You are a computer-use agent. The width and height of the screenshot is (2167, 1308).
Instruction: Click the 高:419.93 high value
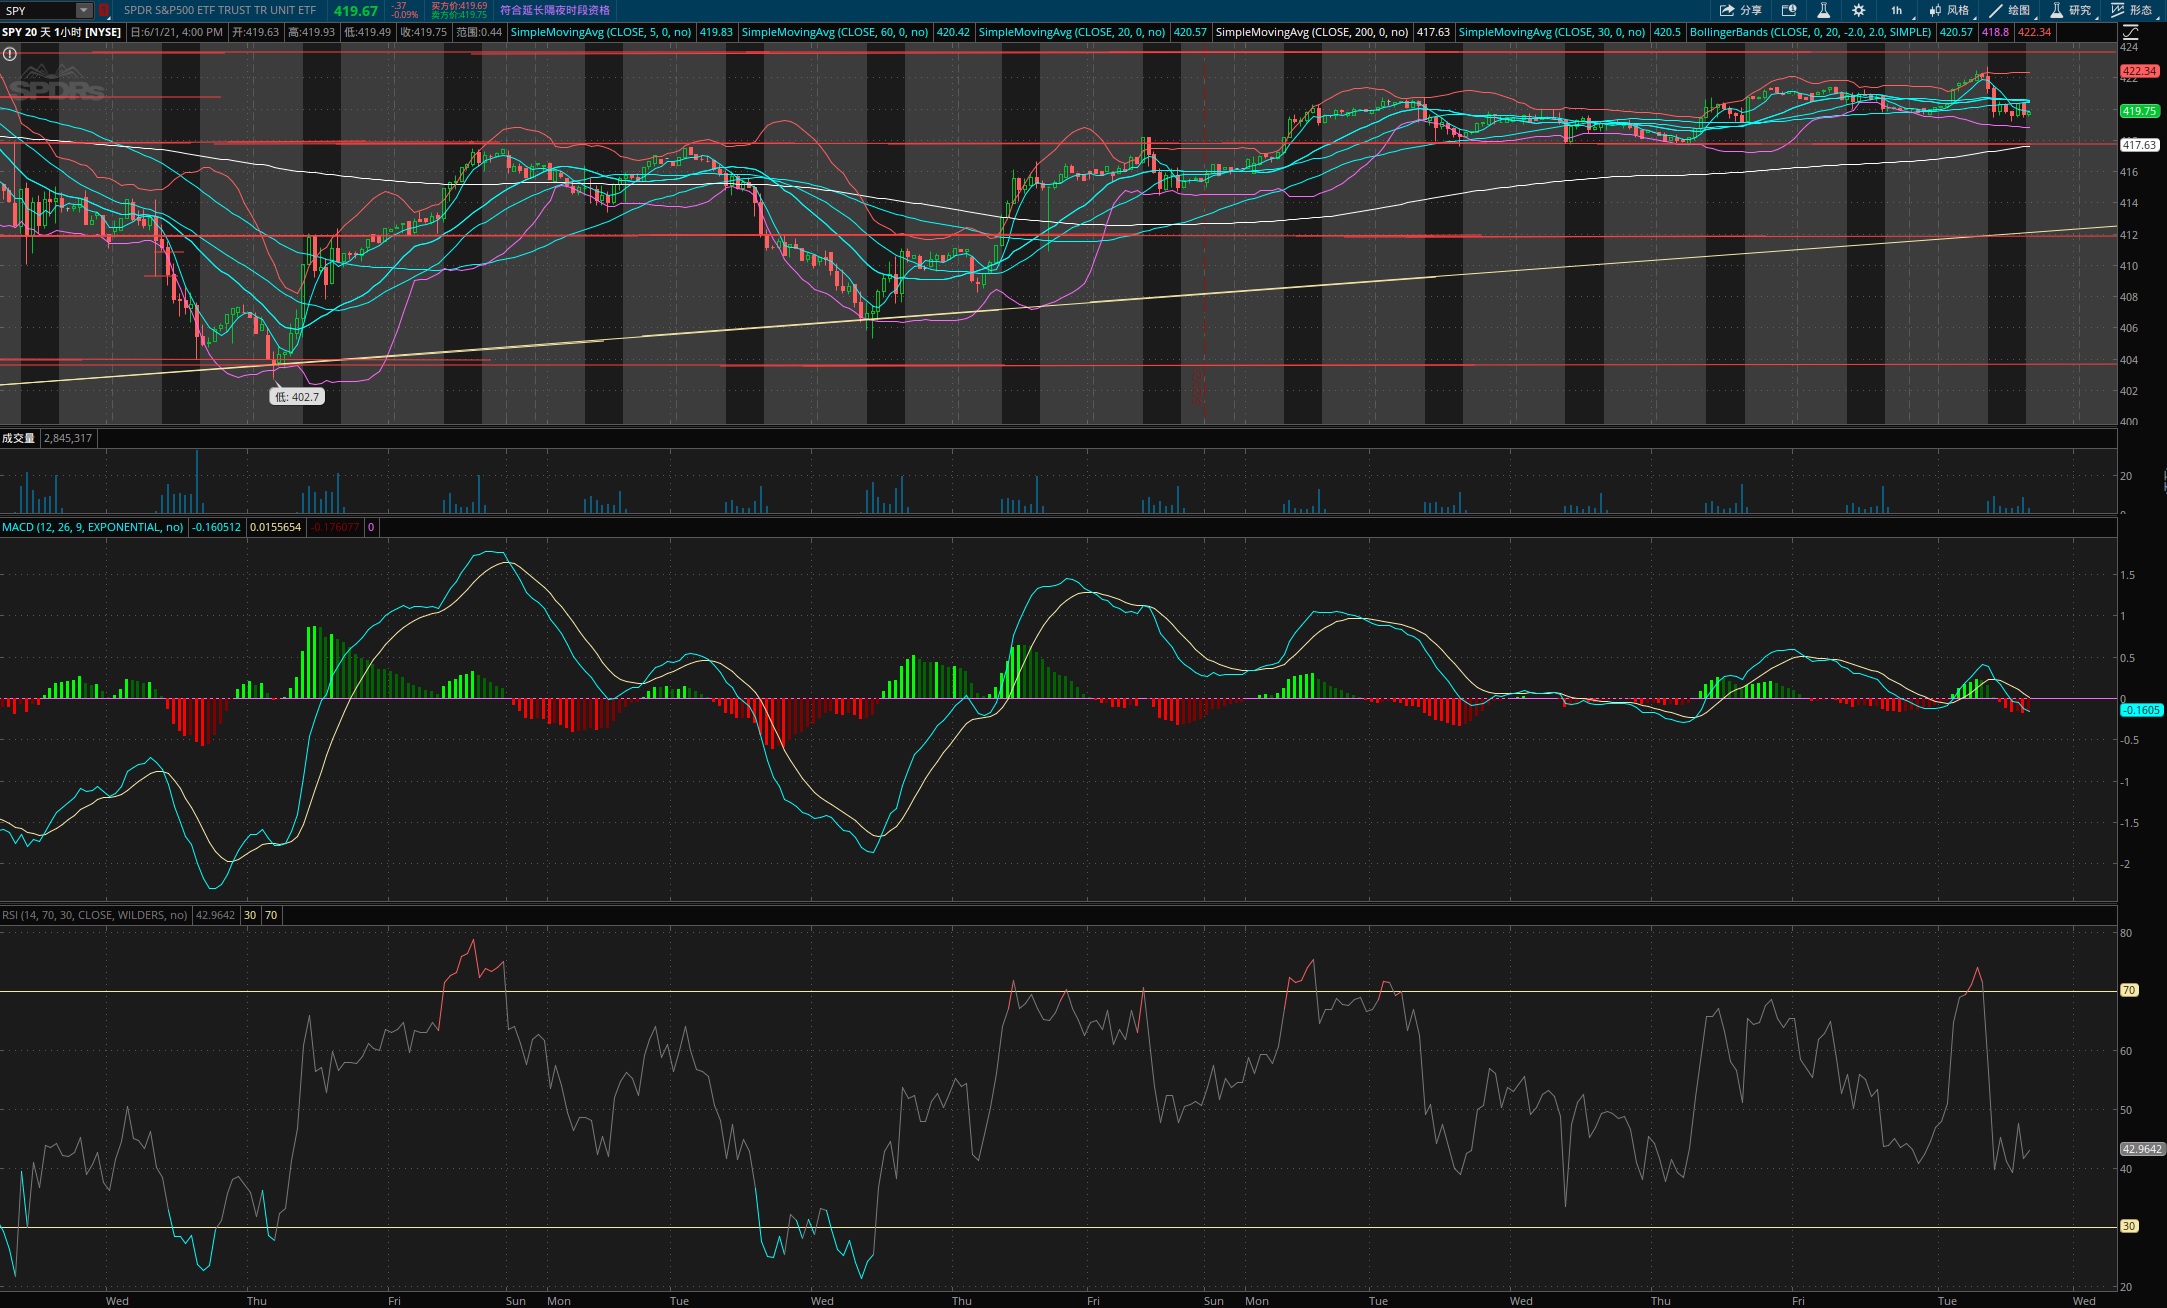click(x=311, y=32)
